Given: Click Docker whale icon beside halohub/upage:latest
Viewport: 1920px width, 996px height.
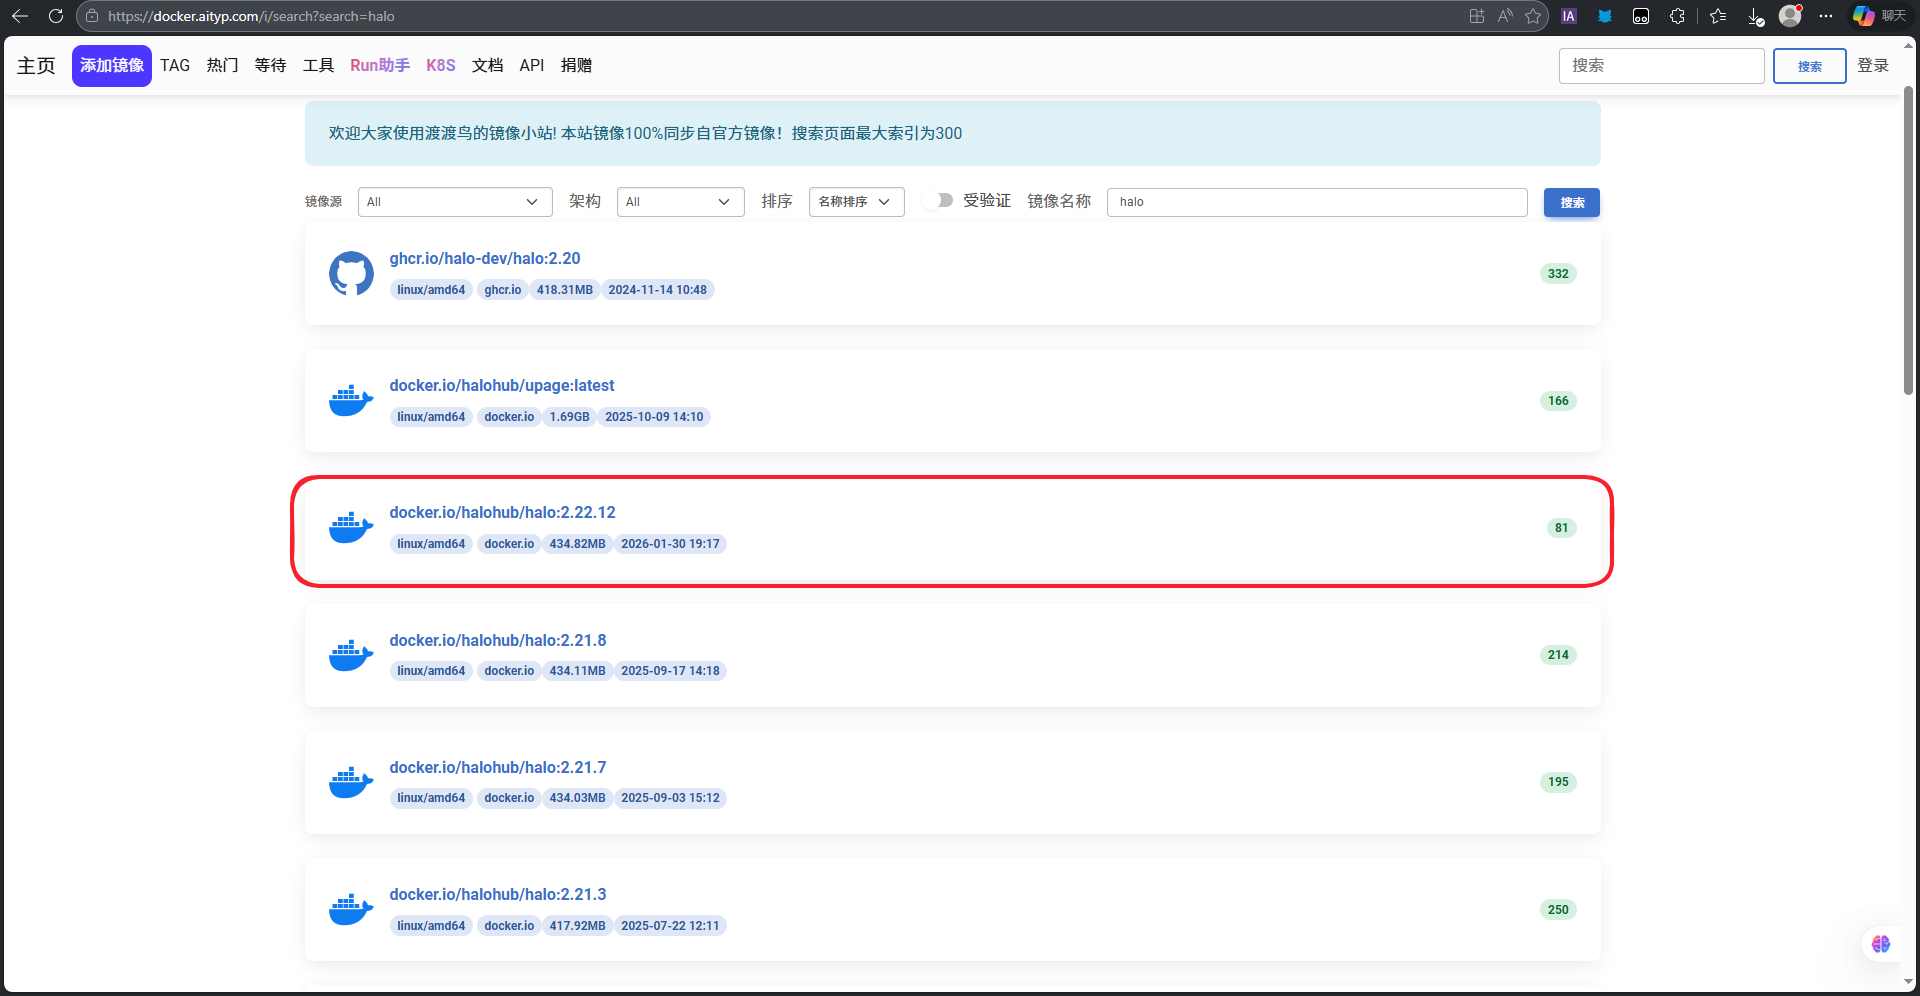Looking at the screenshot, I should tap(351, 400).
